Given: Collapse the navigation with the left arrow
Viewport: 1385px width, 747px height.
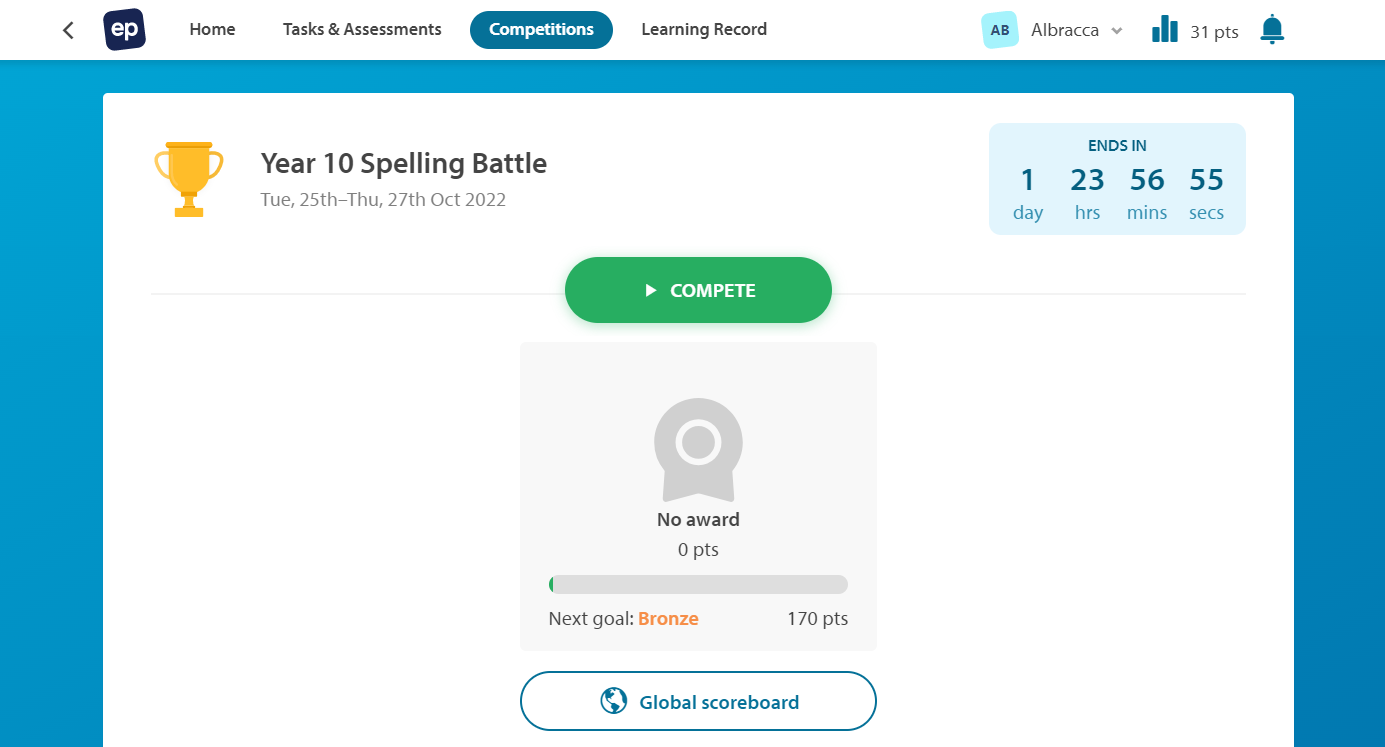Looking at the screenshot, I should pyautogui.click(x=67, y=29).
